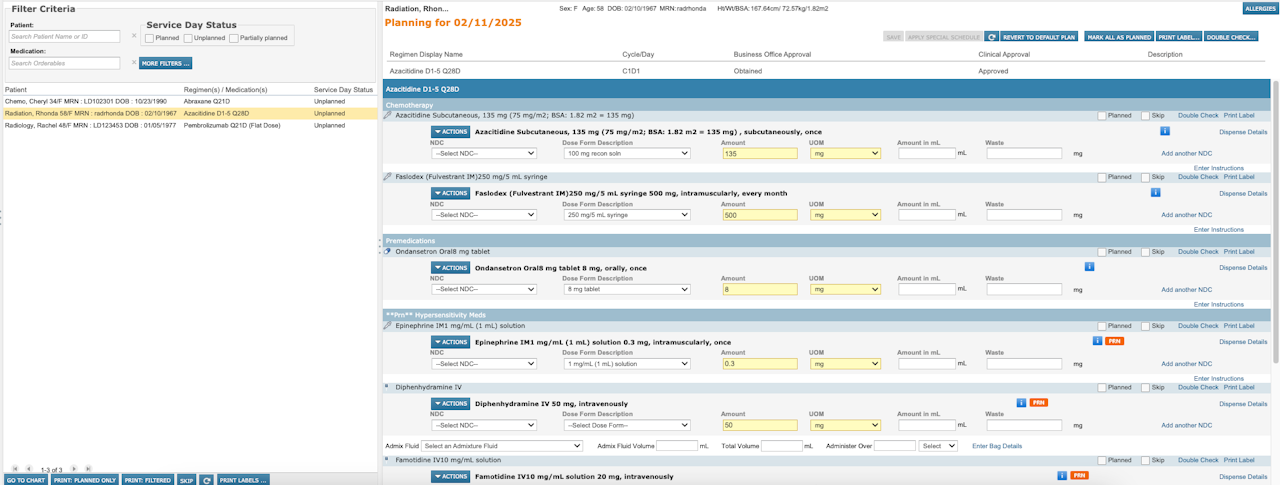The height and width of the screenshot is (485, 1280).
Task: Click the More Filters button
Action: tap(166, 63)
